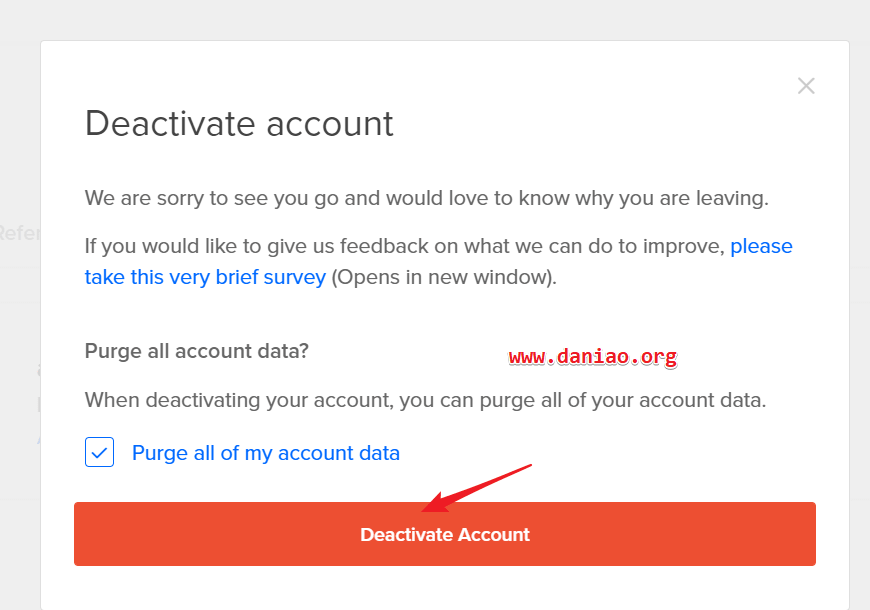This screenshot has height=610, width=870.
Task: Click the 'If you would like to give us feedback' text
Action: pos(404,246)
